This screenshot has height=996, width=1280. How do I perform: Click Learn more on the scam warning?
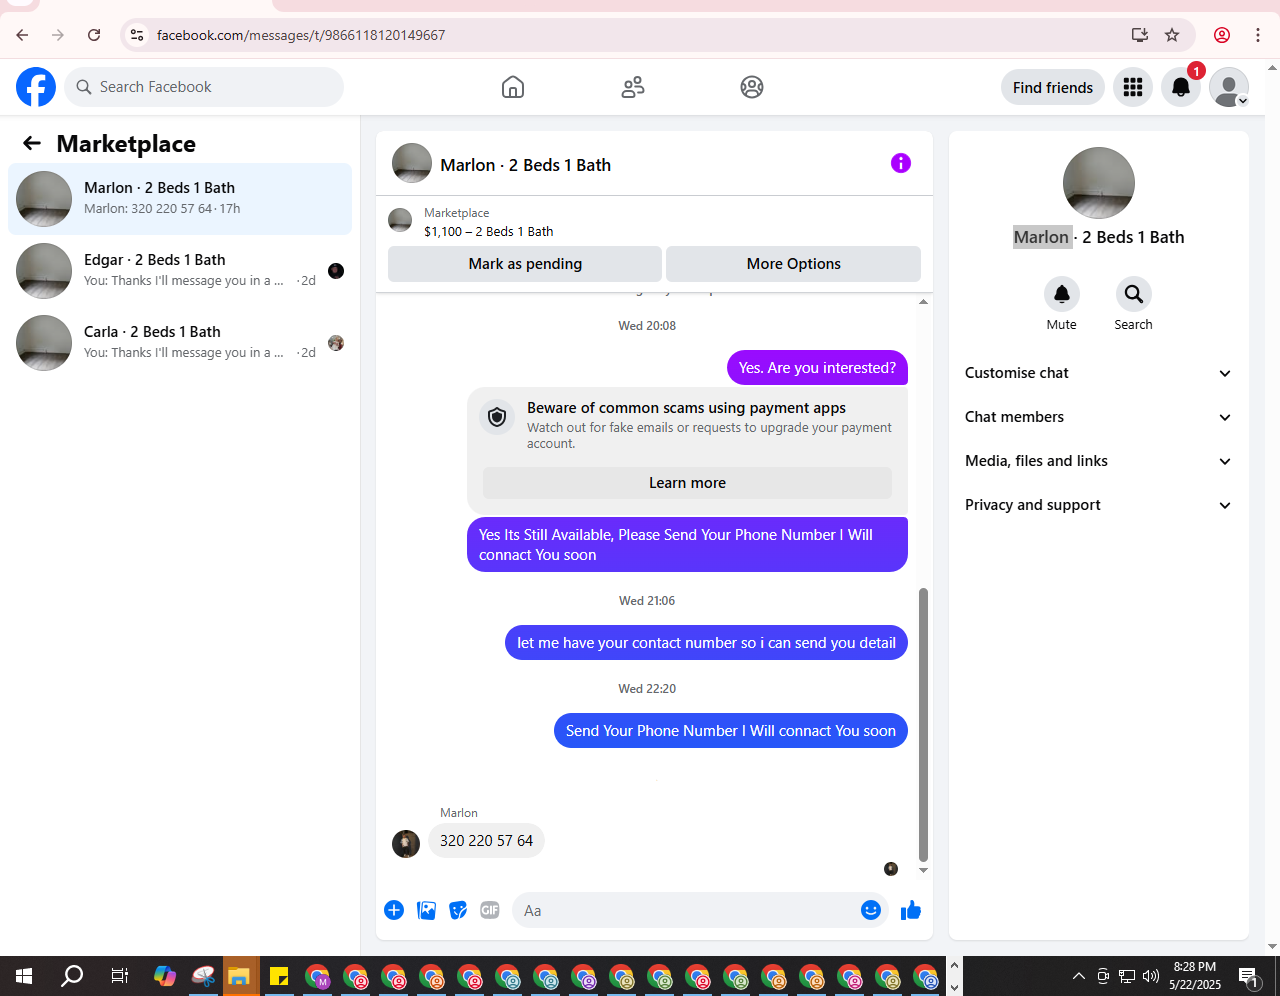[688, 483]
